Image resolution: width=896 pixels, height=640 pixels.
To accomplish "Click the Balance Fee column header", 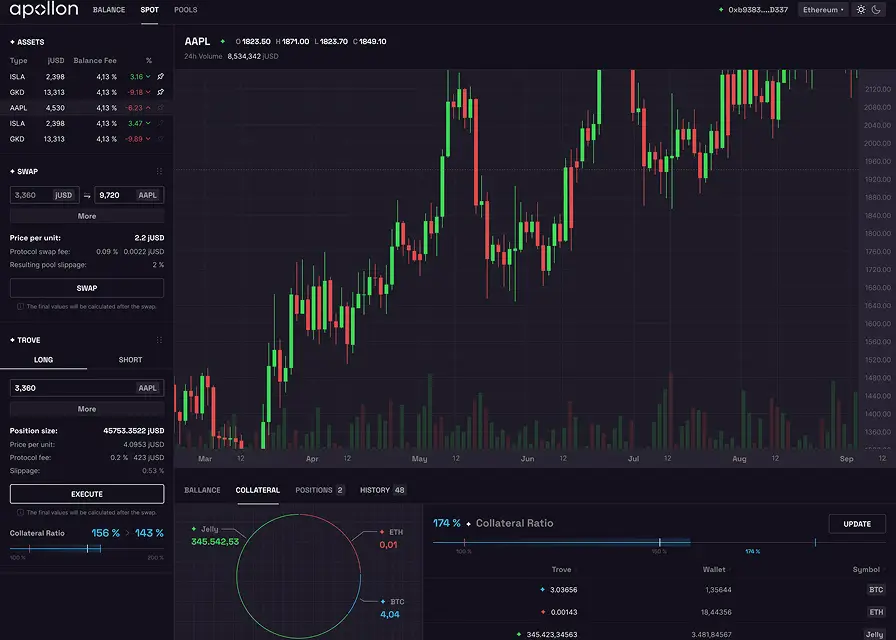I will (x=95, y=61).
